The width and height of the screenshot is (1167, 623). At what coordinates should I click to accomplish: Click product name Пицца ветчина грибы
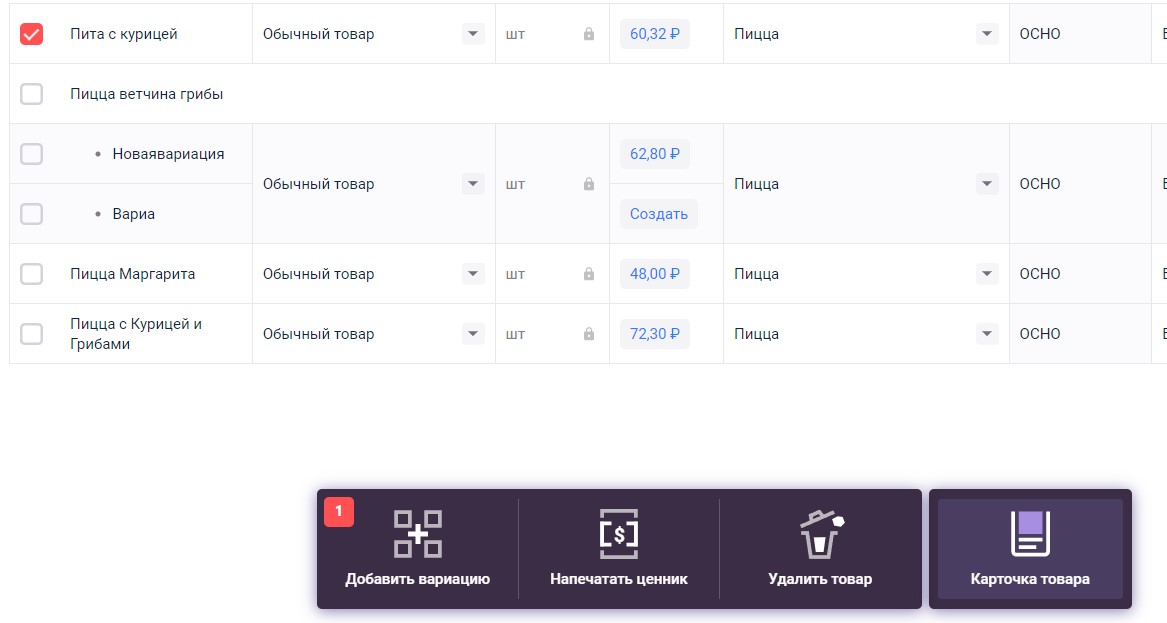pos(147,94)
